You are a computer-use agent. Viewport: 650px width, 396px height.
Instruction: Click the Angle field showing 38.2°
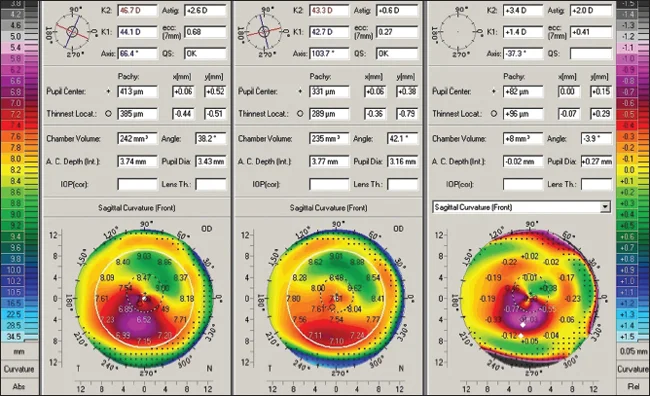[211, 138]
